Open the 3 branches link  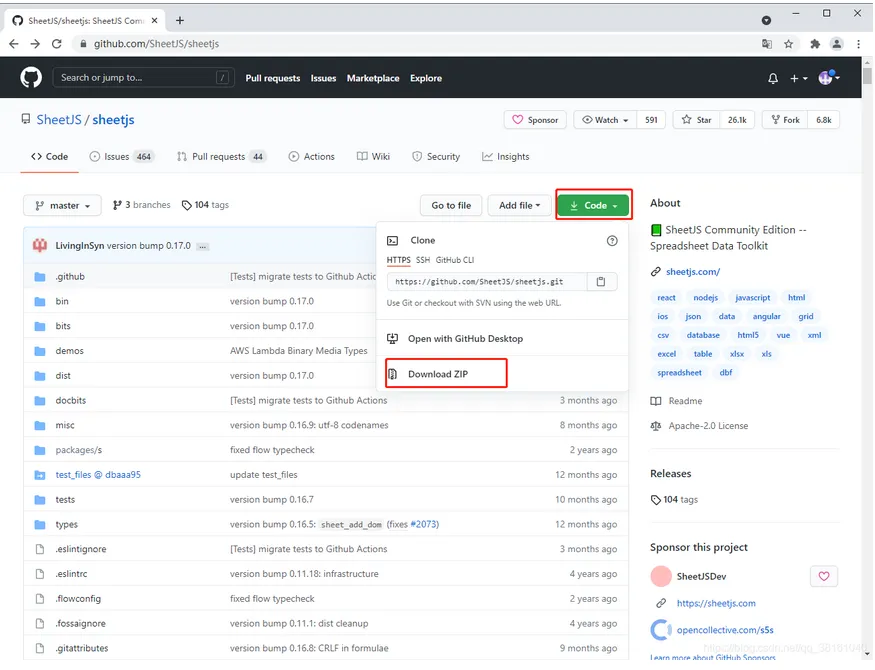(x=142, y=205)
